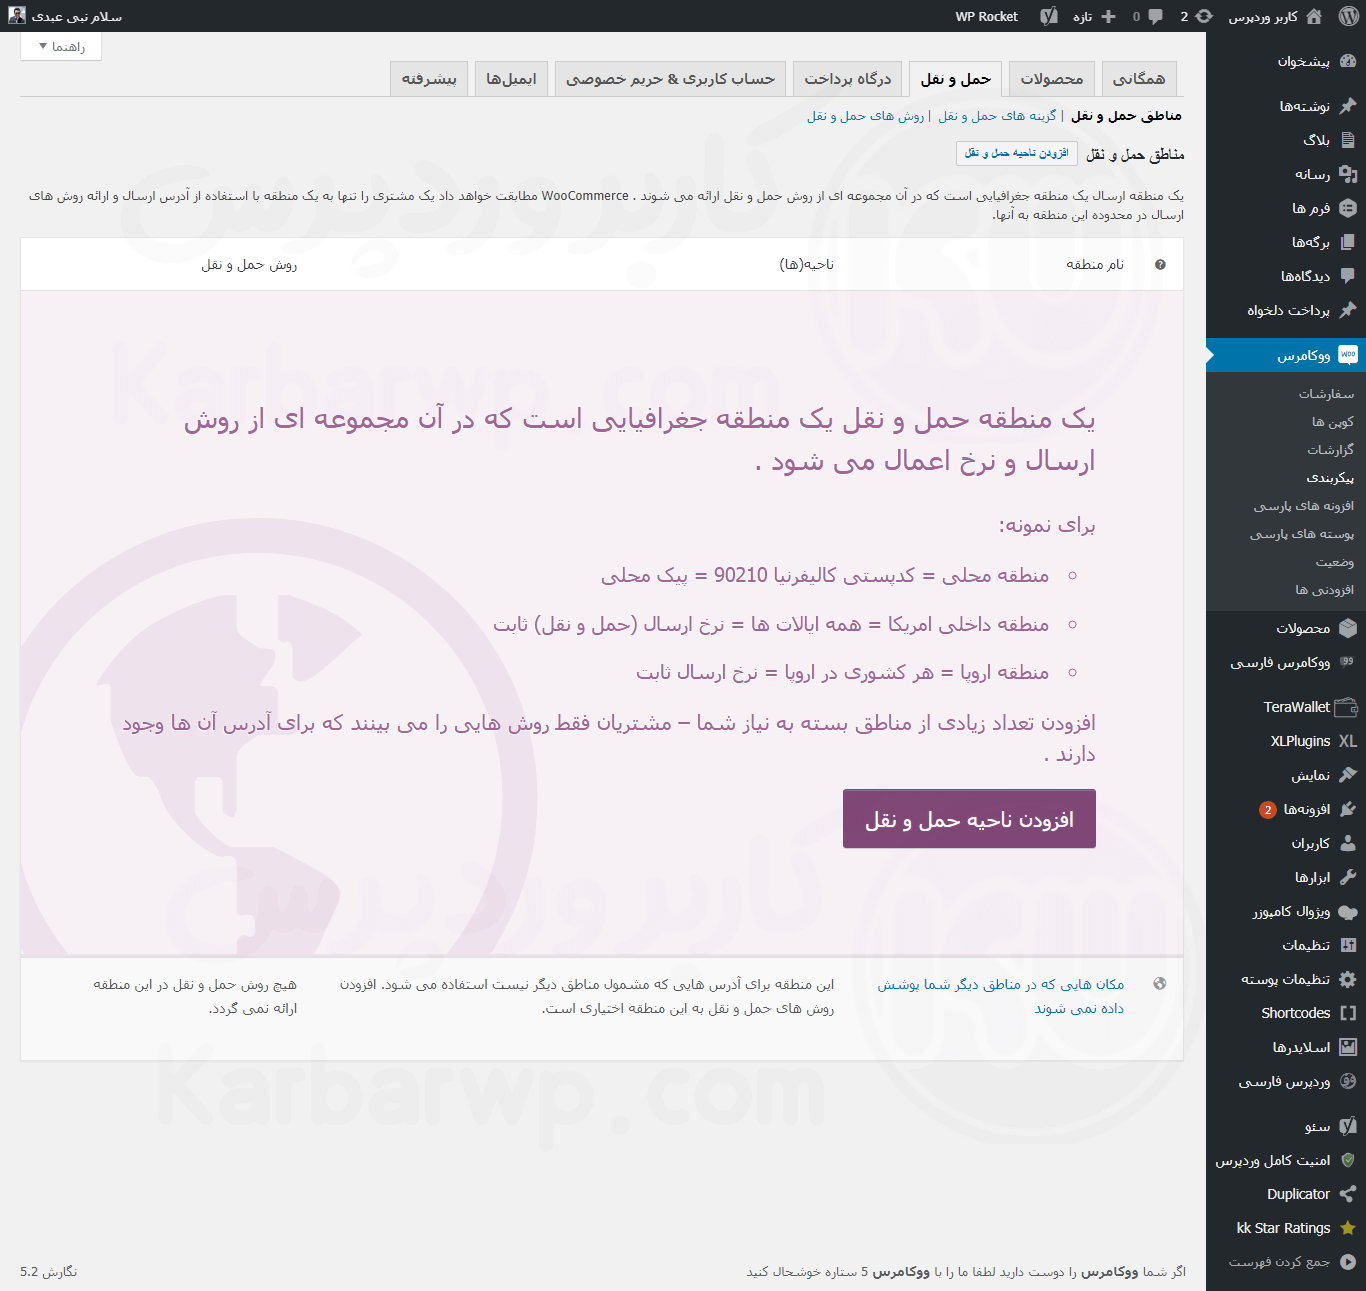This screenshot has height=1291, width=1366.
Task: Open the comments bubble icon in the admin bar
Action: 1155,16
